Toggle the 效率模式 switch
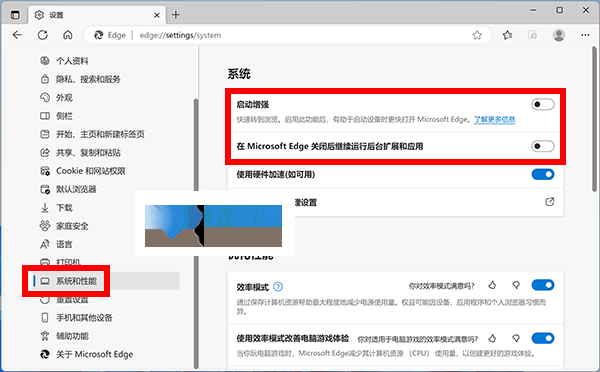This screenshot has height=372, width=600. click(543, 285)
